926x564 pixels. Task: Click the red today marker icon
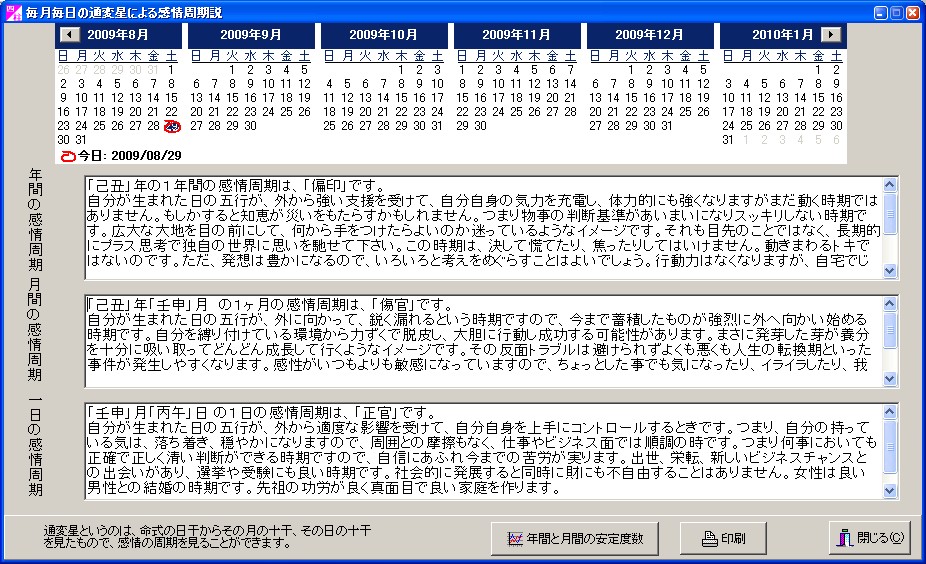[69, 156]
